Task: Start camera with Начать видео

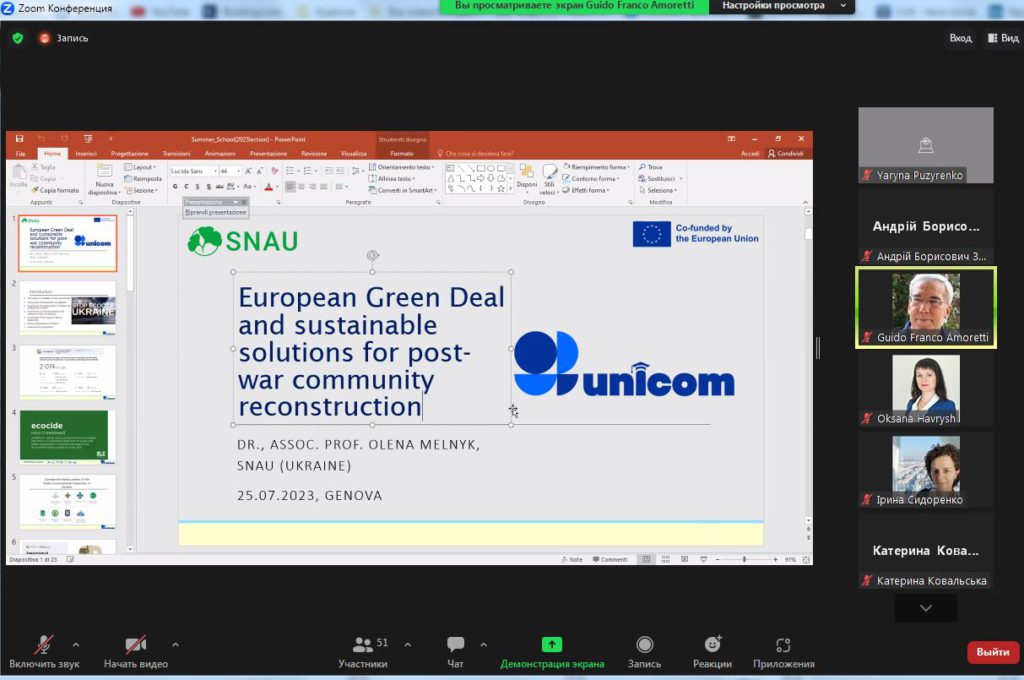Action: coord(135,645)
